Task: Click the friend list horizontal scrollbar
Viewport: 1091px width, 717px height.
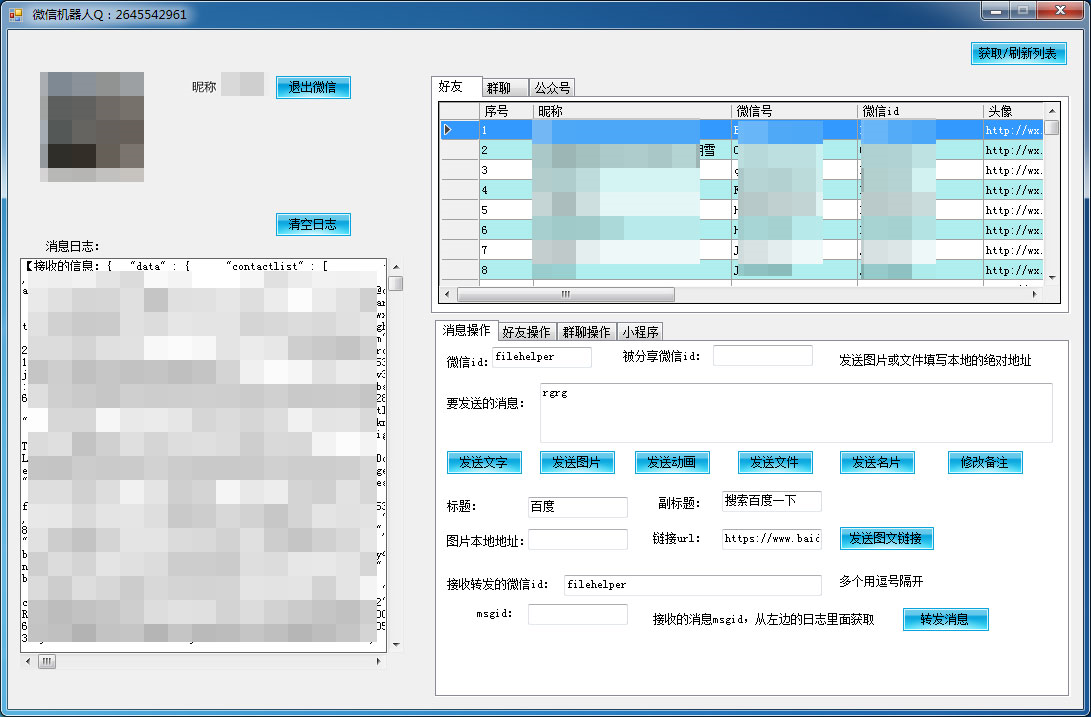Action: pyautogui.click(x=567, y=294)
